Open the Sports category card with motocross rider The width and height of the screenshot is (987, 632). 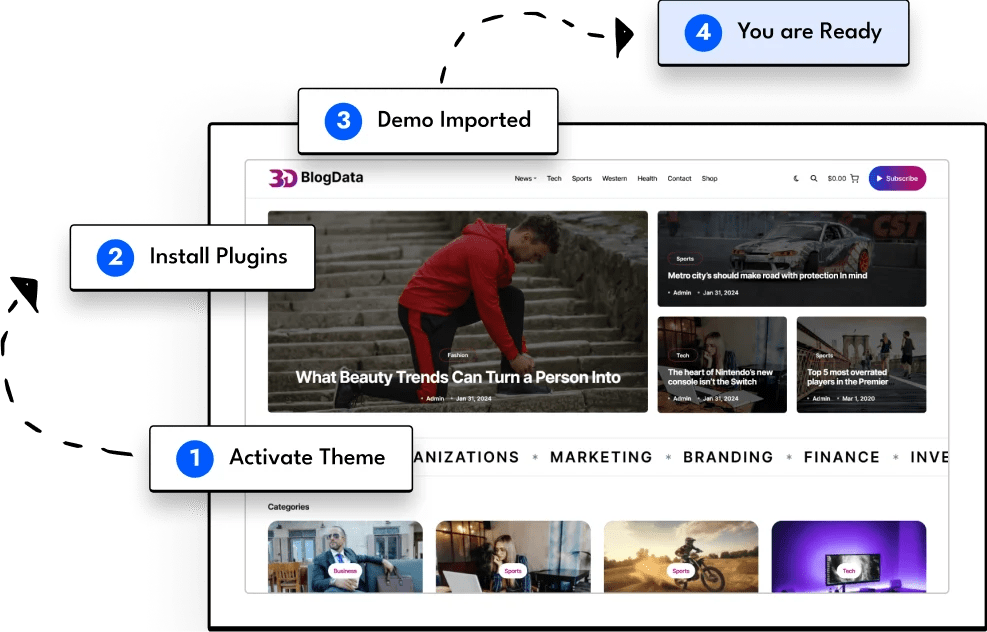tap(681, 556)
